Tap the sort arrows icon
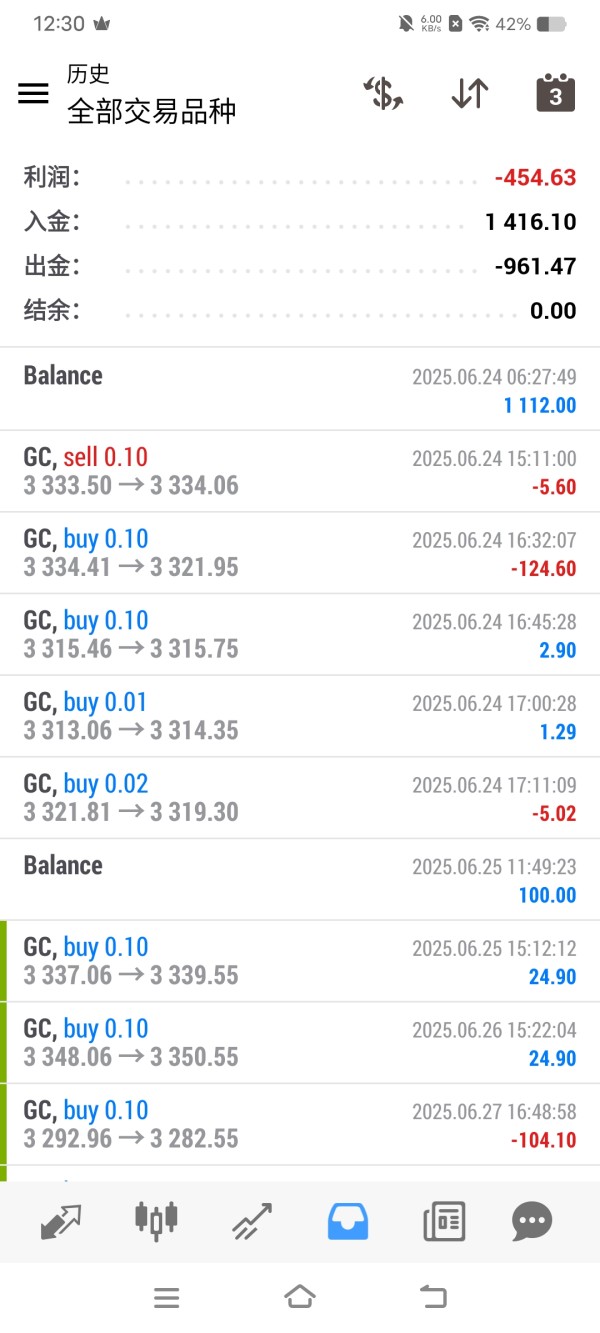This screenshot has width=600, height=1333. coord(469,93)
